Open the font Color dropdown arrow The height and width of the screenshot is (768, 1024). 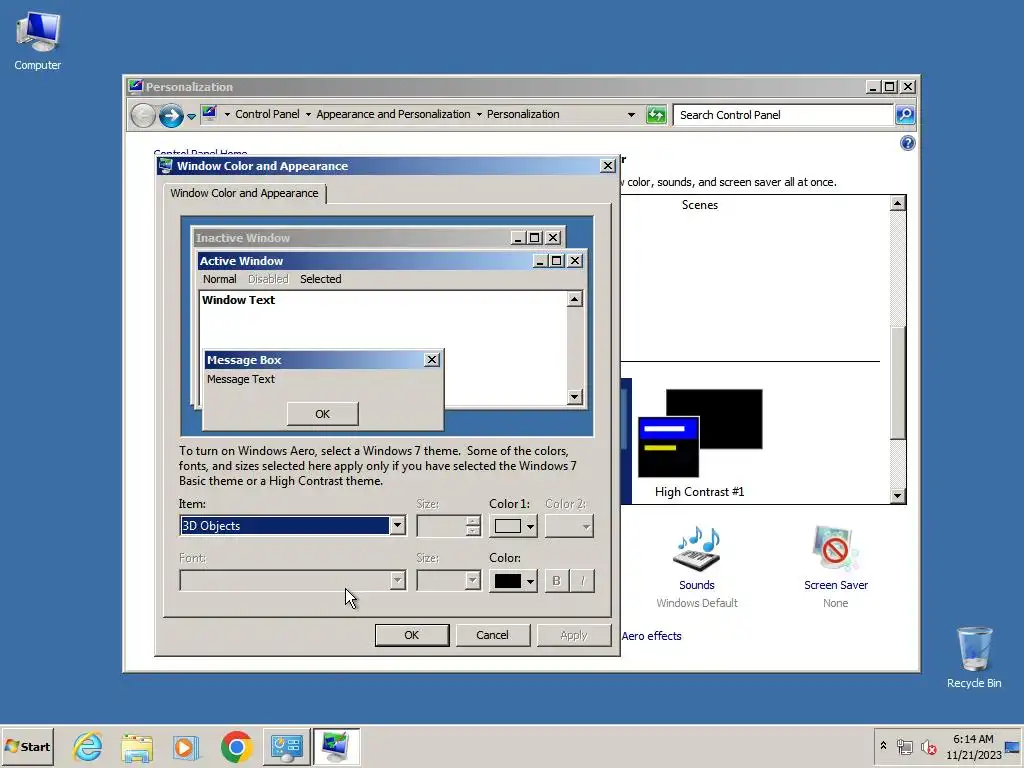tap(530, 581)
